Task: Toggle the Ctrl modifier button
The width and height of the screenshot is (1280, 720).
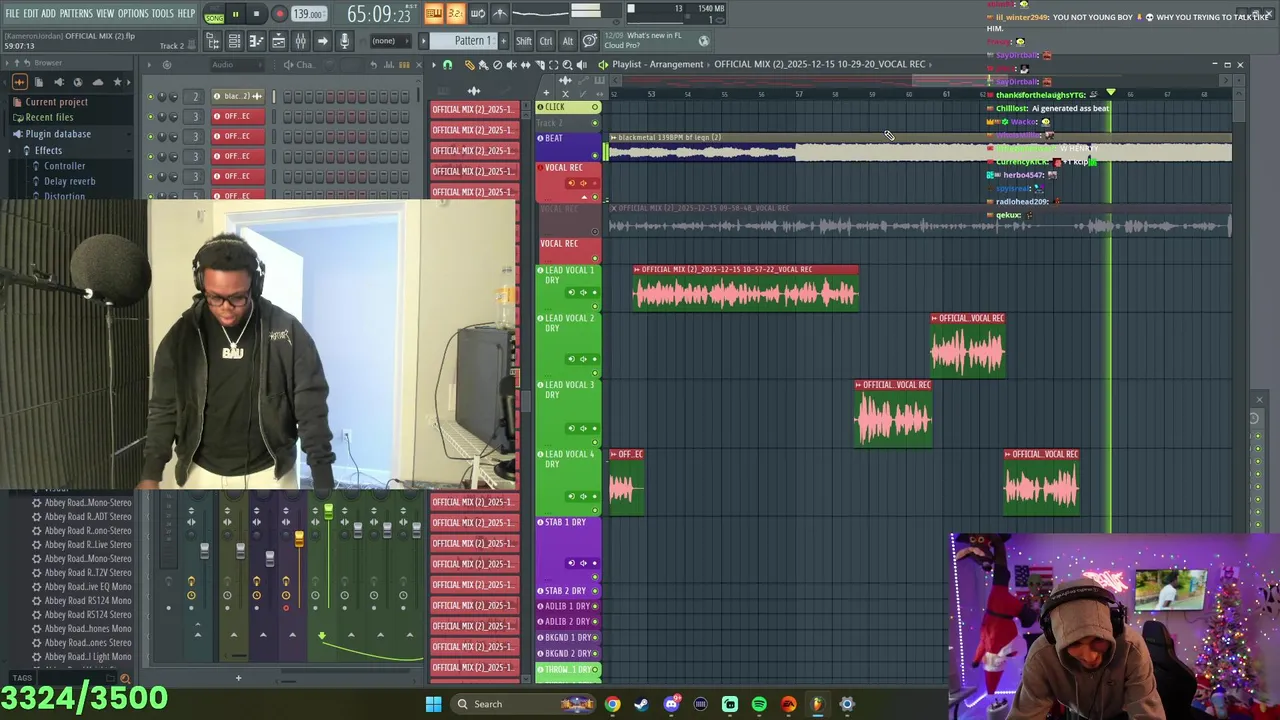Action: coord(546,41)
